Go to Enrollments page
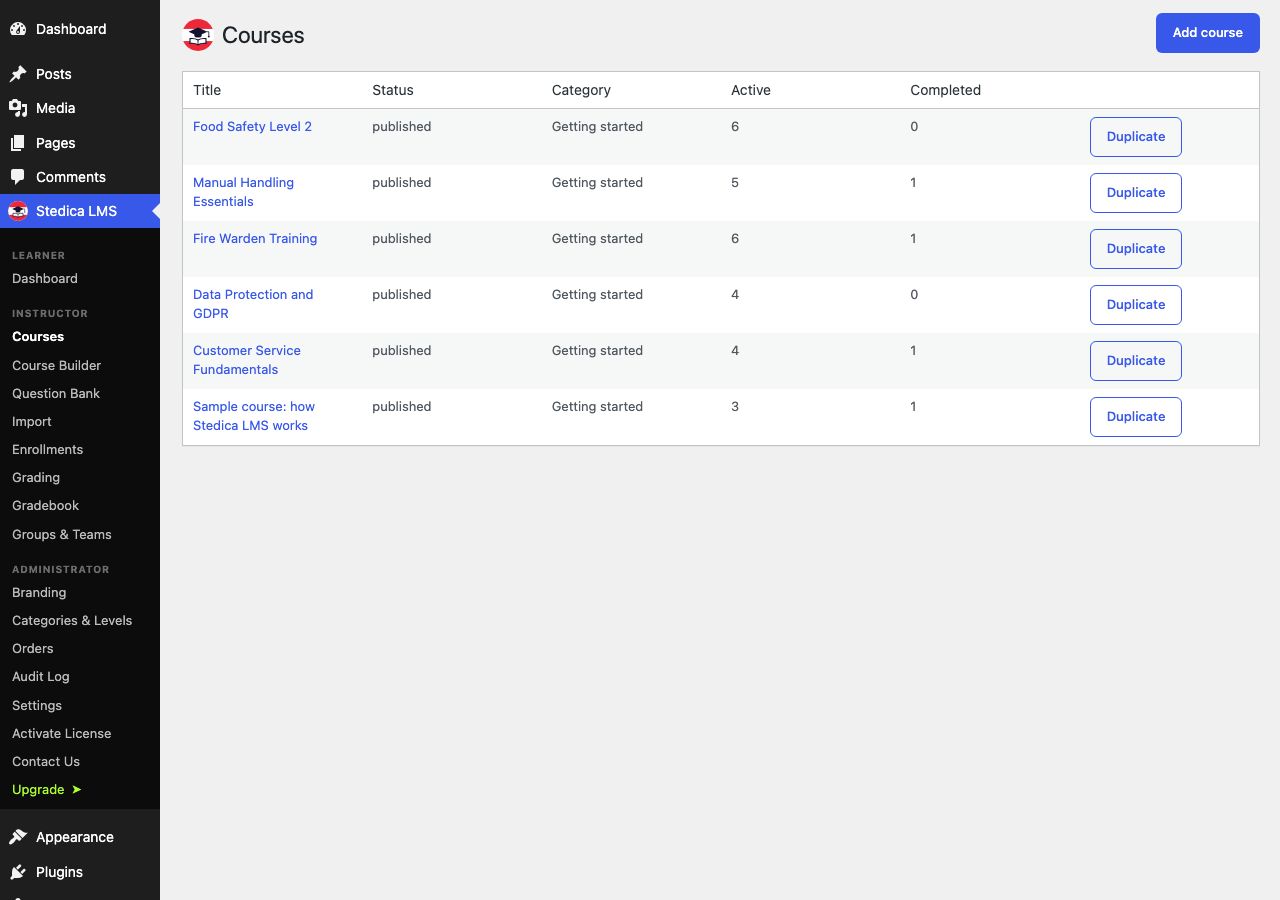Image resolution: width=1280 pixels, height=900 pixels. [47, 449]
